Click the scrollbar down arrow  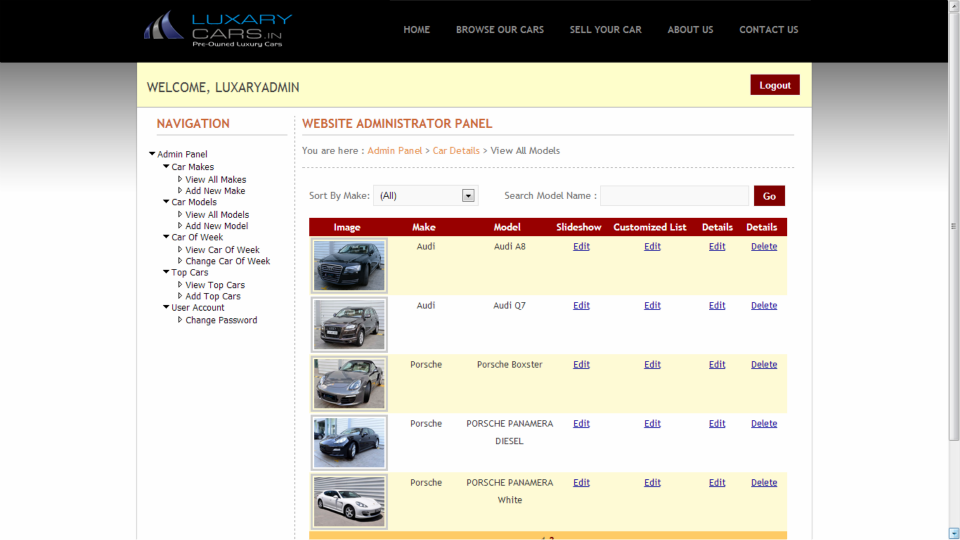954,533
